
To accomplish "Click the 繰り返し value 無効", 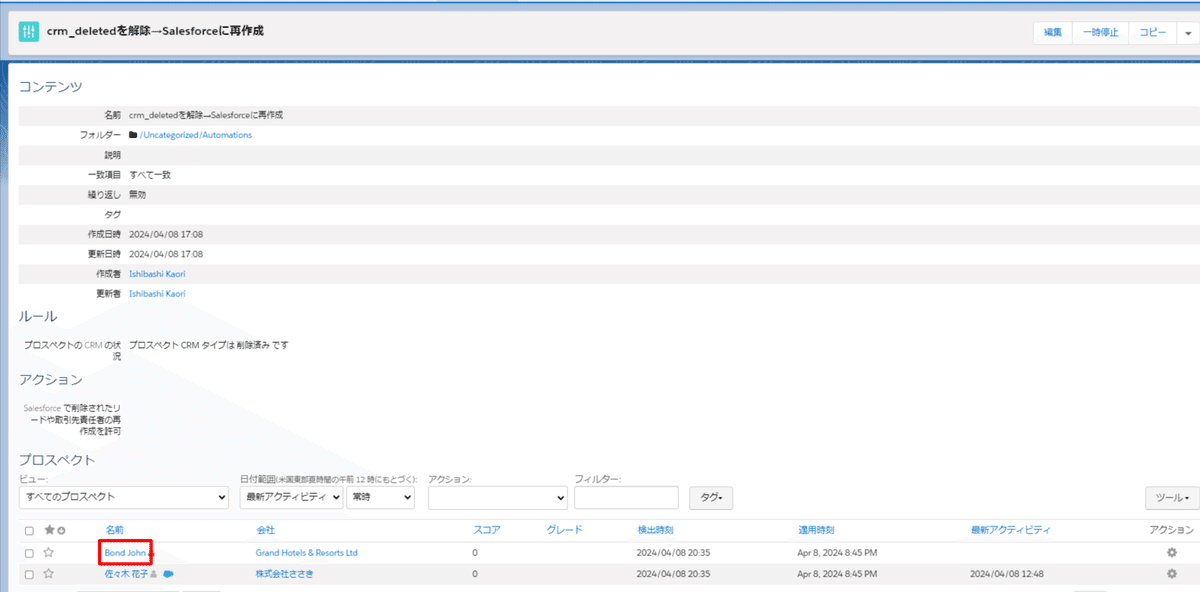I will 138,195.
